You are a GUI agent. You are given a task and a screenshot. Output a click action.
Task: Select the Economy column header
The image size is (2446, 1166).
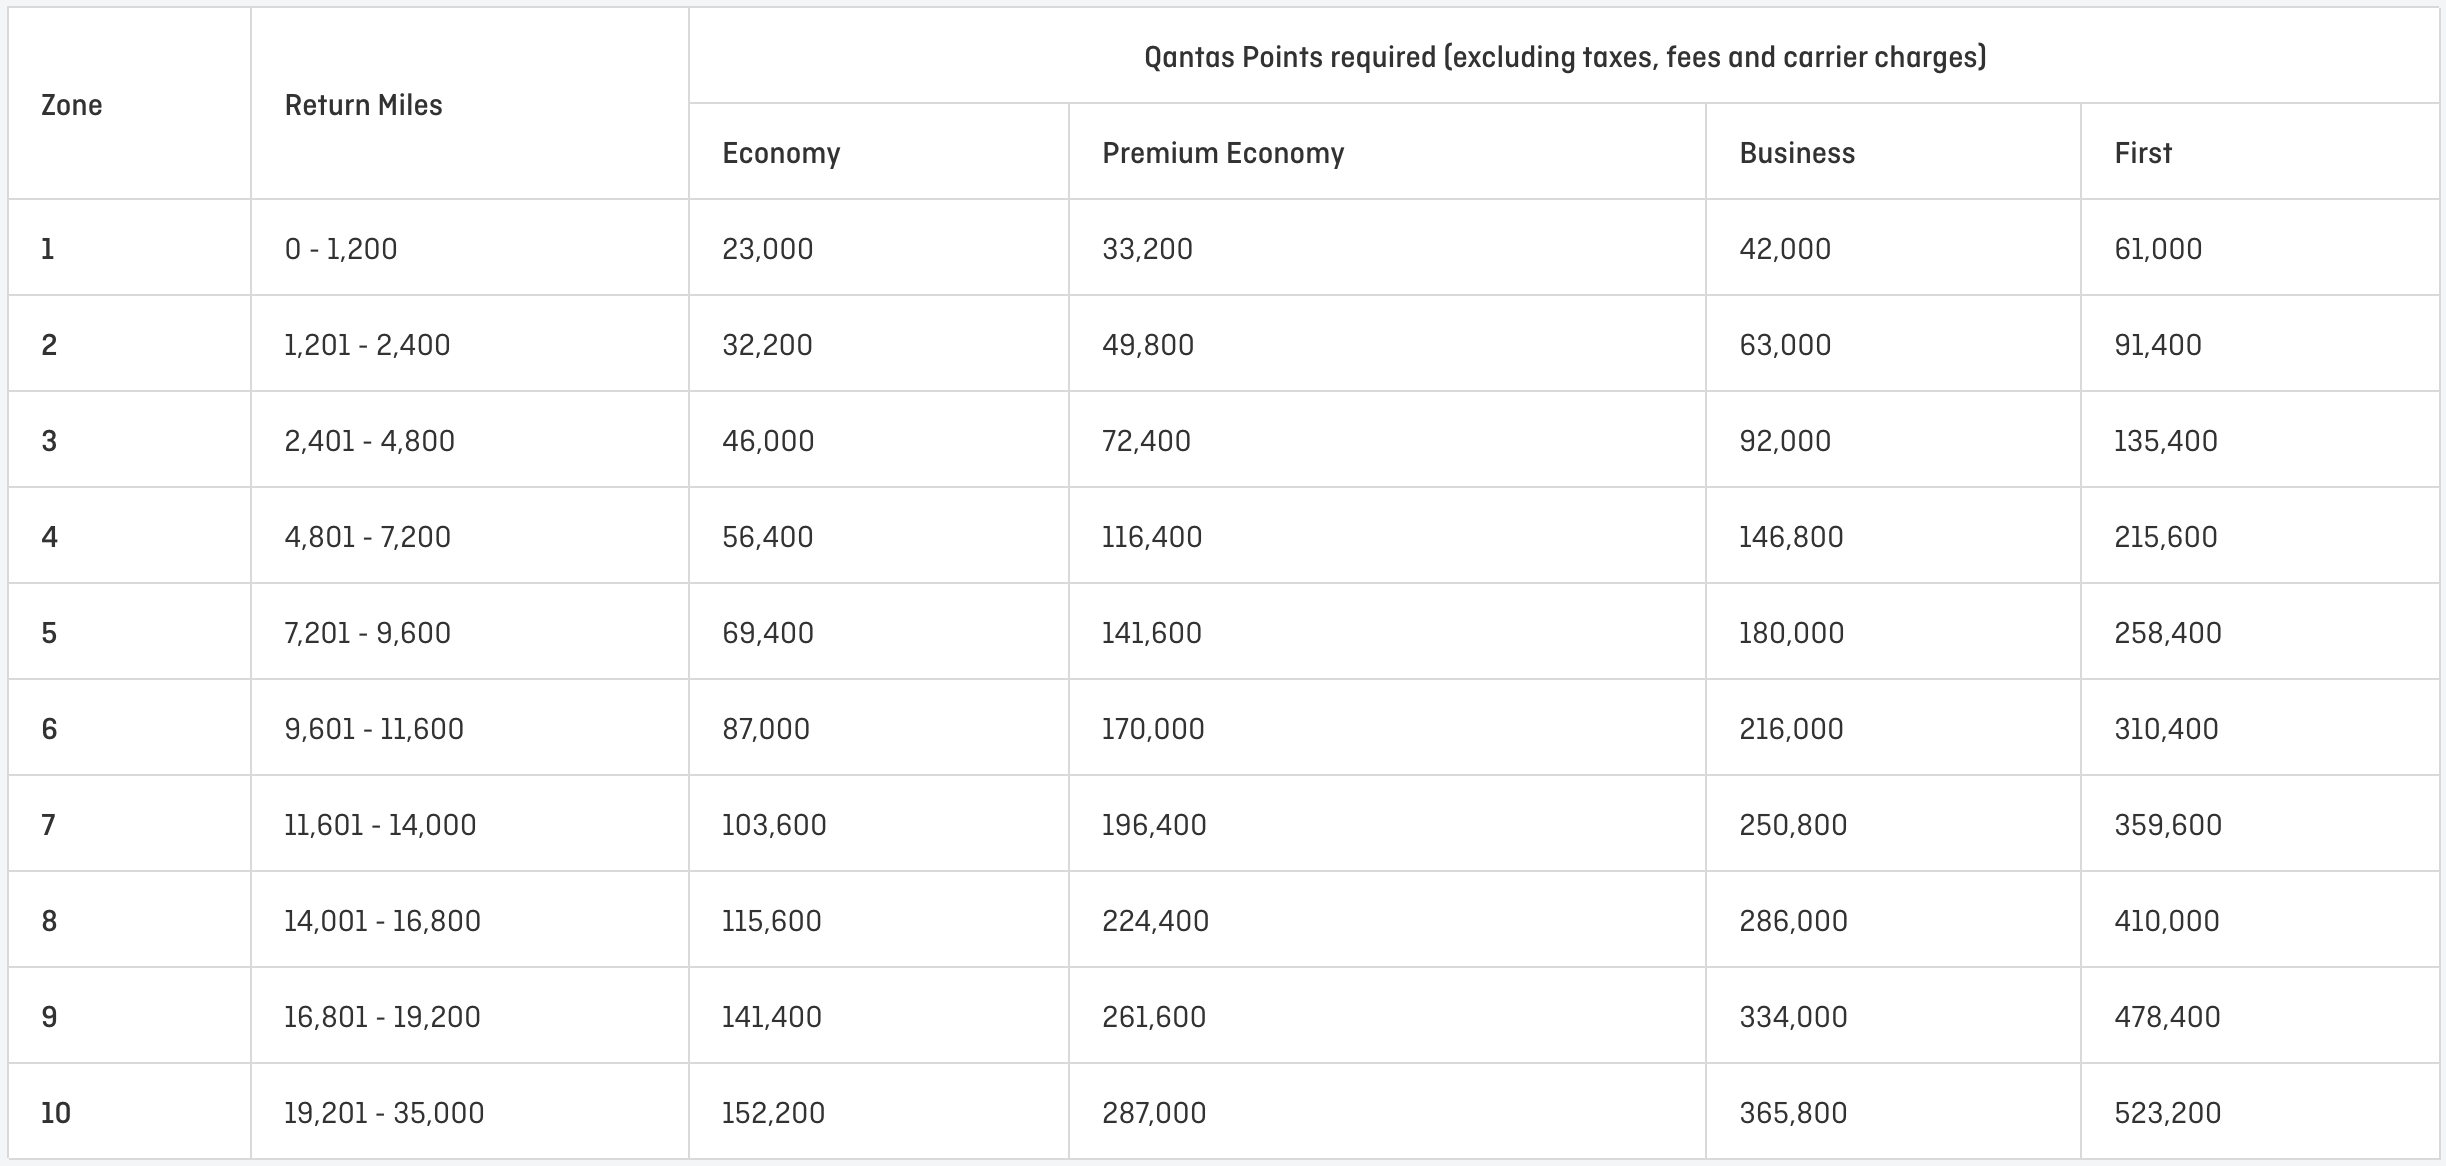click(x=781, y=153)
